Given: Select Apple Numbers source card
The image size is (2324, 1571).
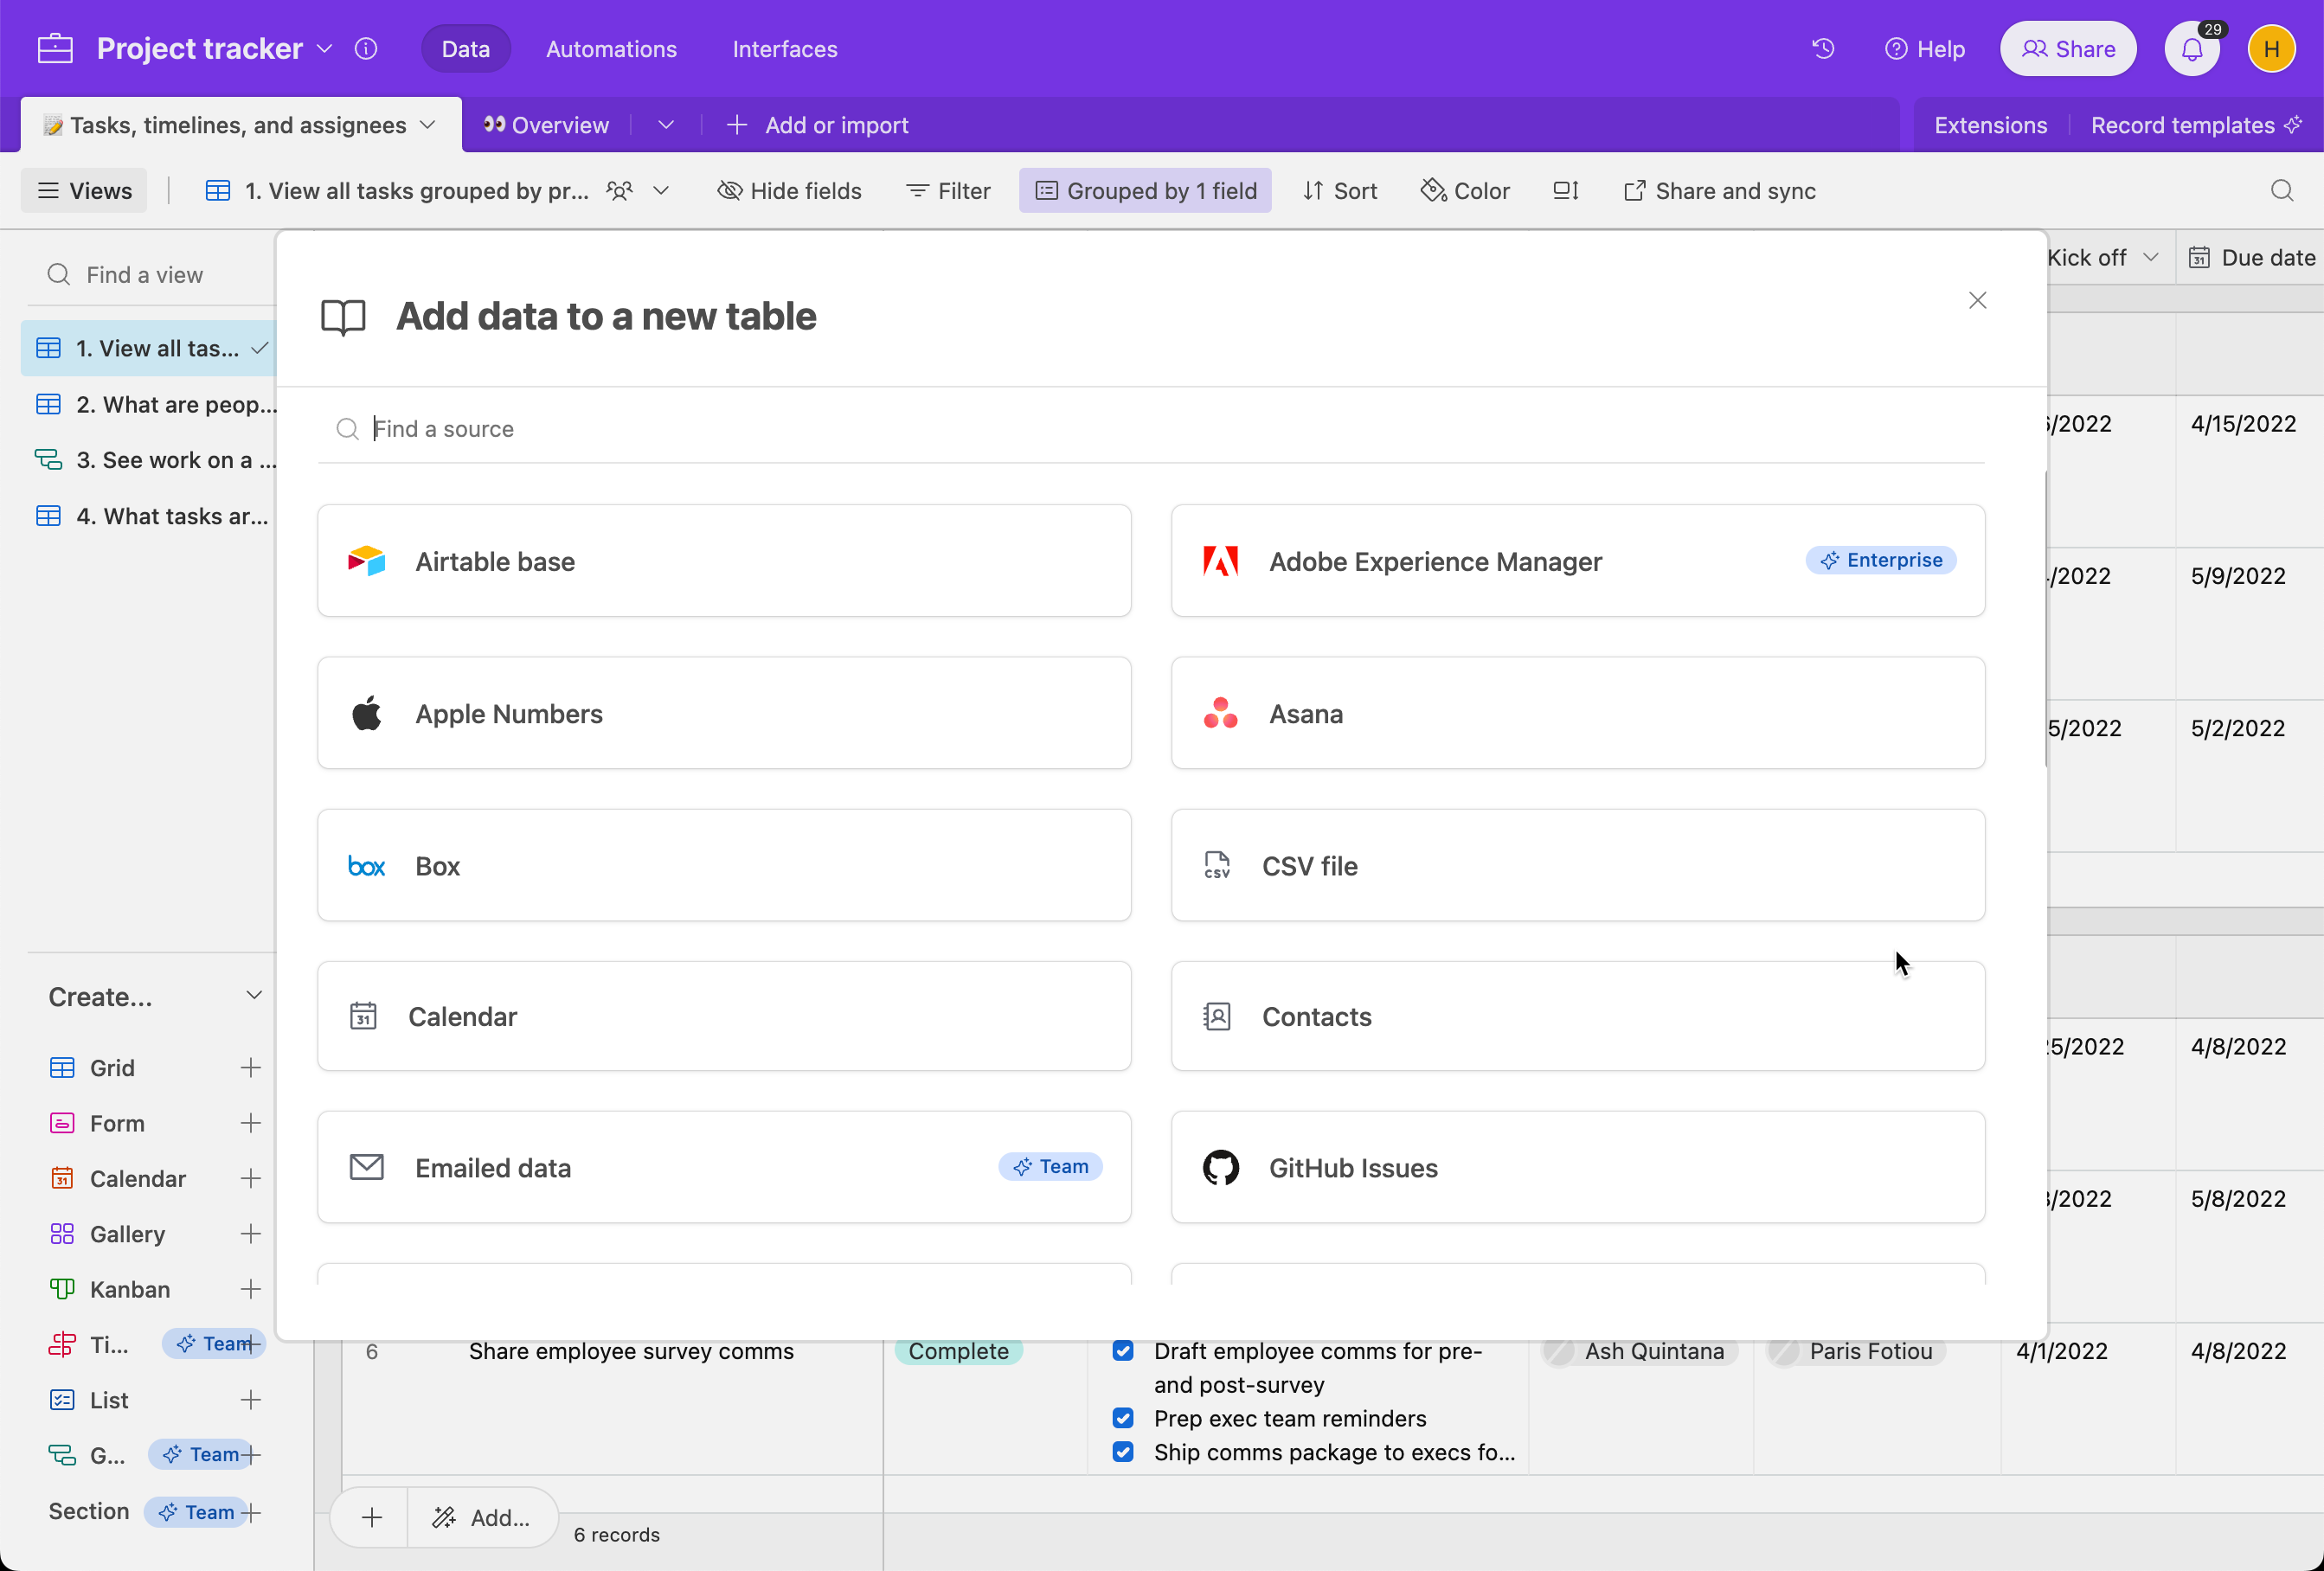Looking at the screenshot, I should pyautogui.click(x=724, y=713).
